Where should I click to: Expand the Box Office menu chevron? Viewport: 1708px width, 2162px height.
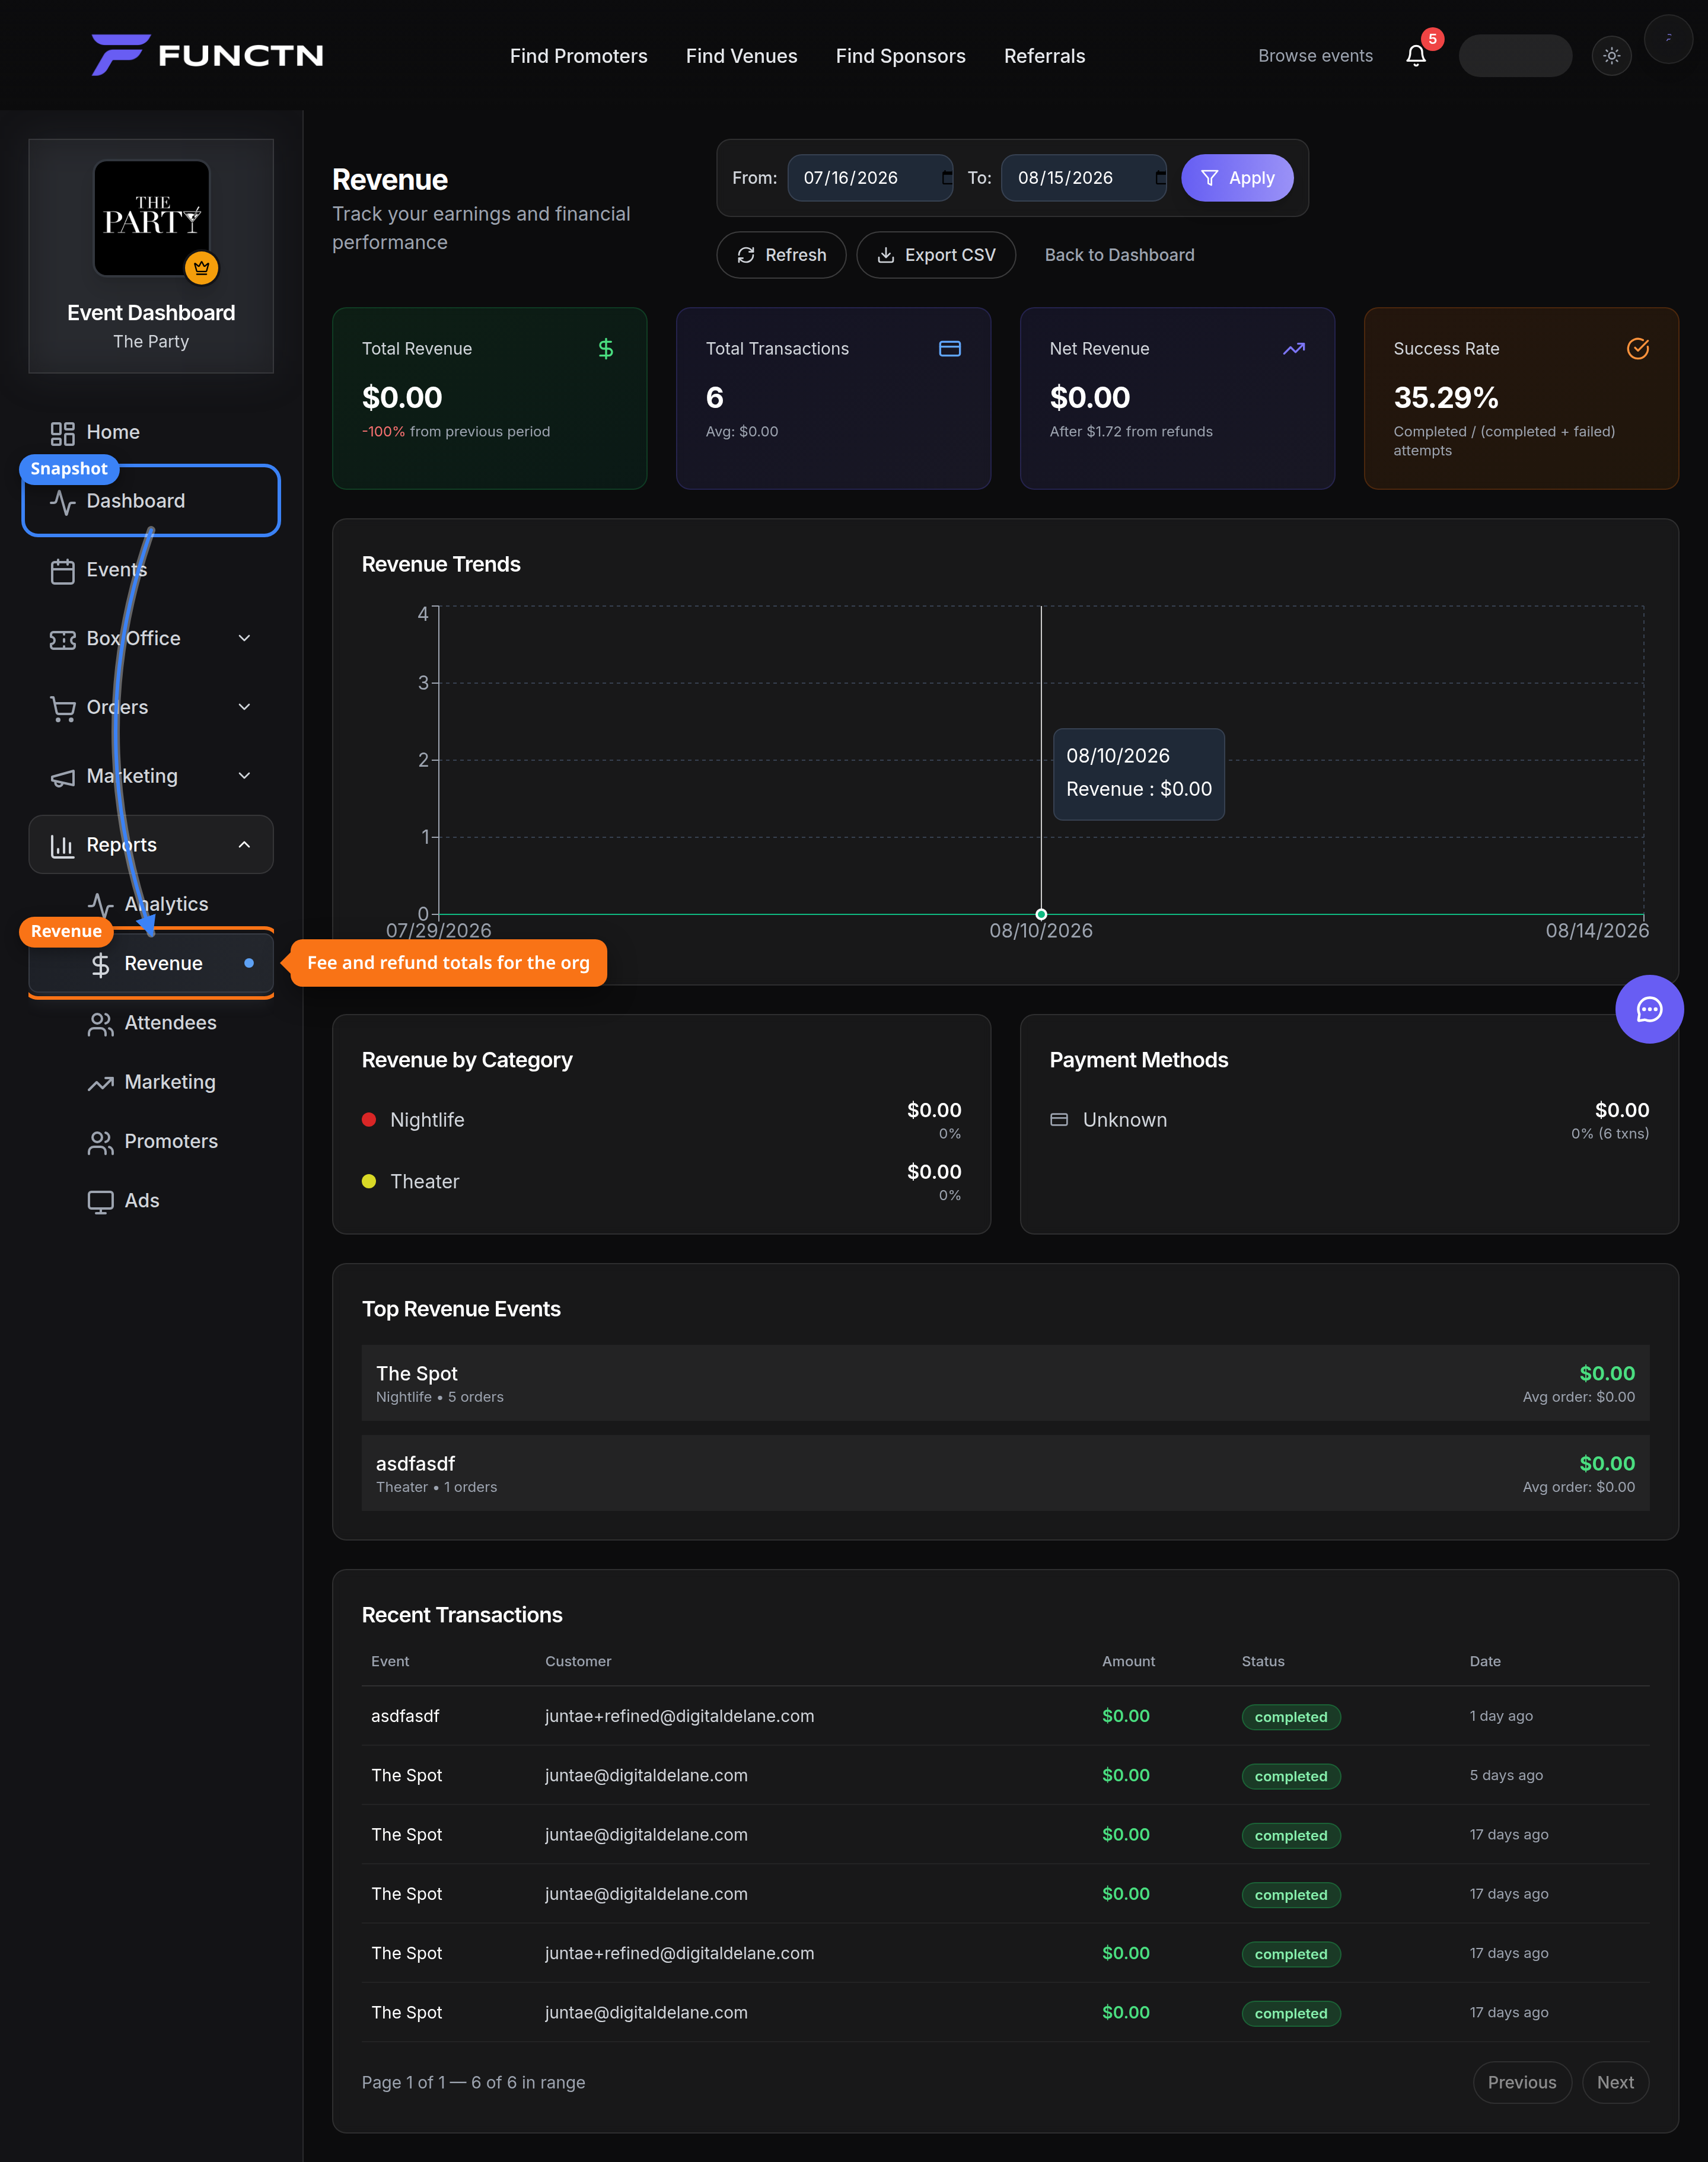pos(244,638)
